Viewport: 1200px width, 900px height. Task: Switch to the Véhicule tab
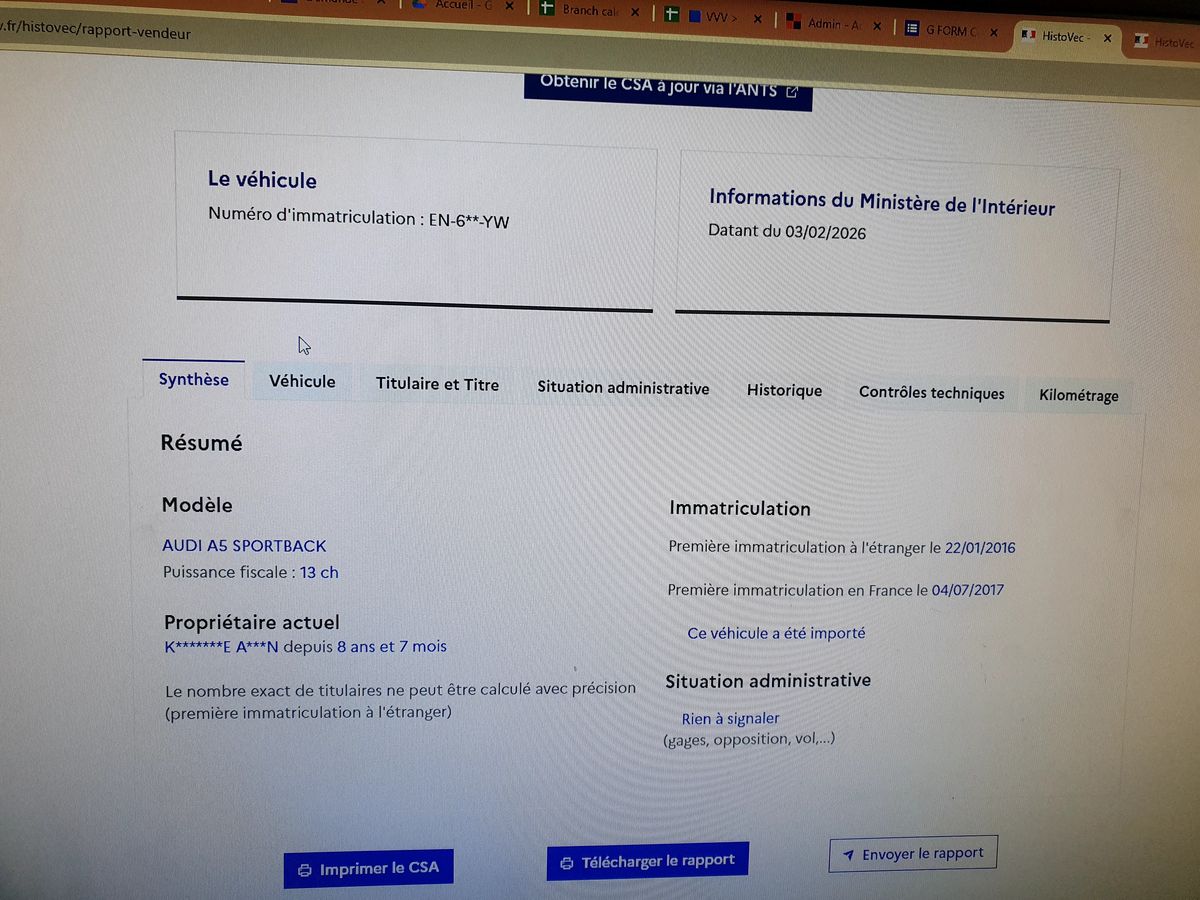tap(302, 382)
